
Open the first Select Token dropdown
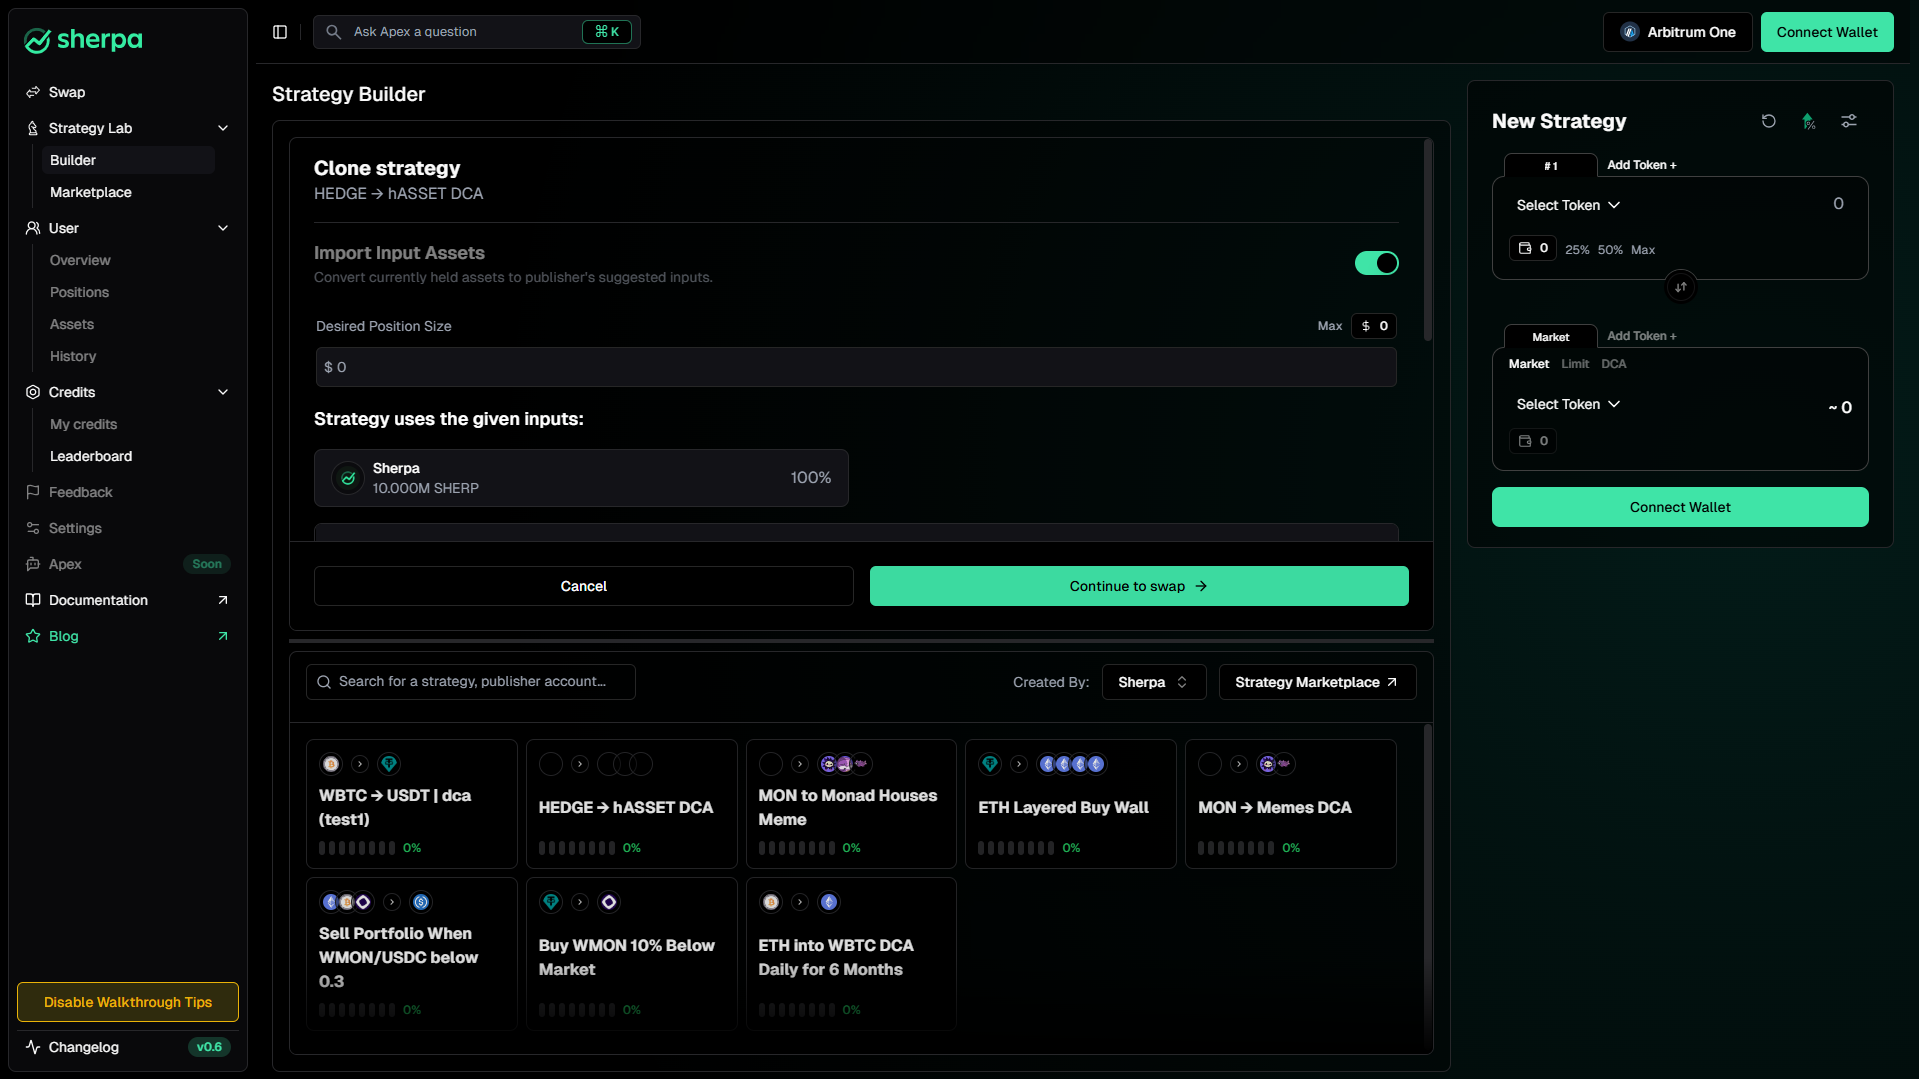click(1567, 205)
